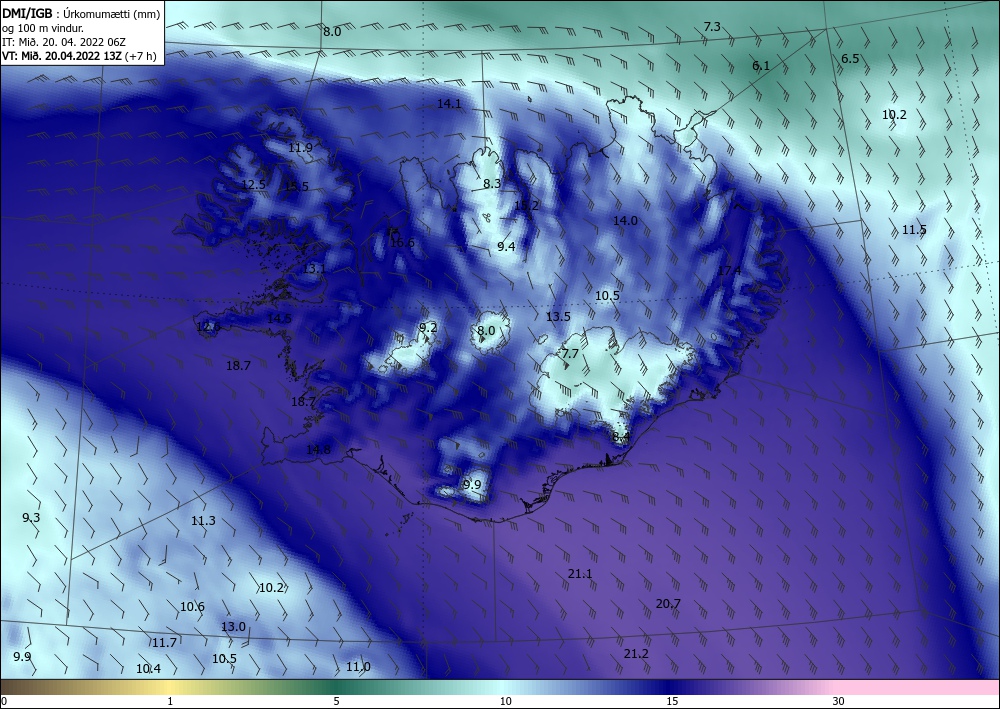Click the 11.0 value on the map
Viewport: 1000px width, 709px height.
pos(358,667)
